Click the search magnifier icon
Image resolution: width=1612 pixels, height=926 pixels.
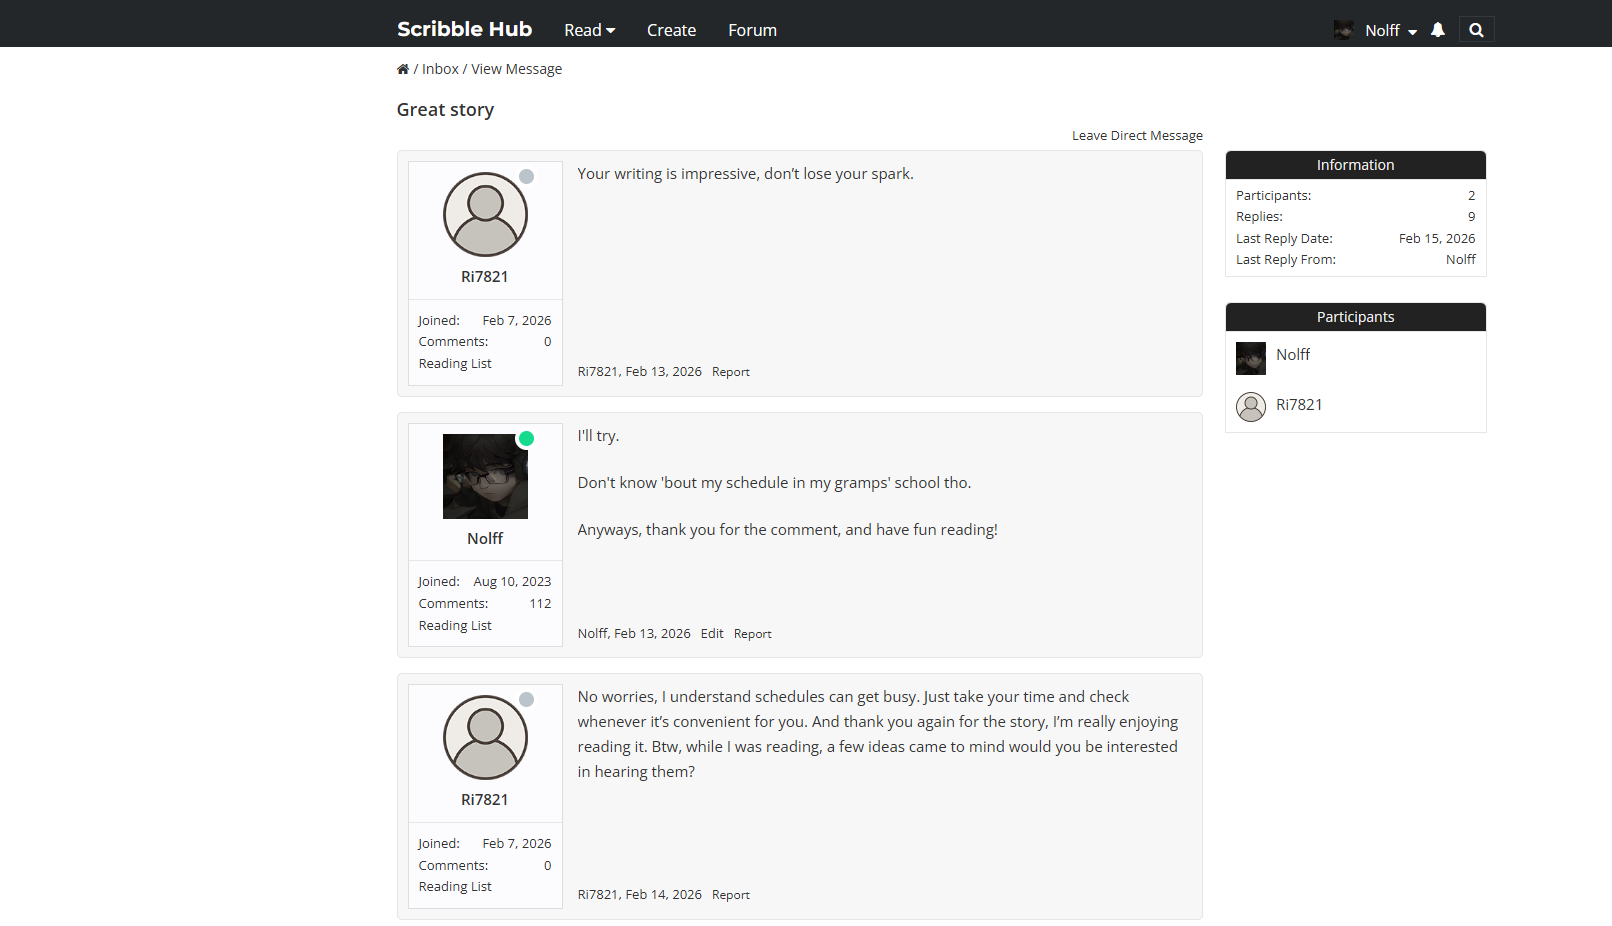1476,30
